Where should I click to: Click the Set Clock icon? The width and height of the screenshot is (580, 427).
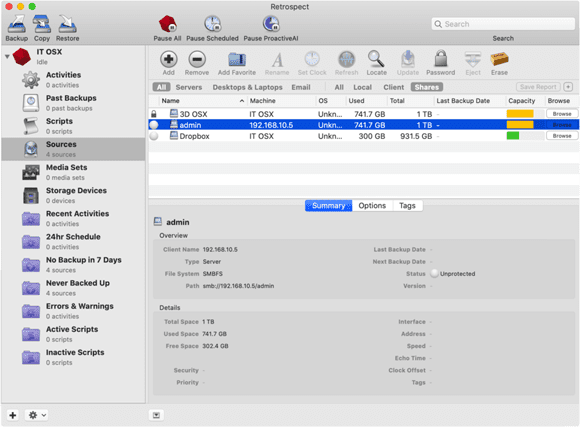click(x=312, y=59)
